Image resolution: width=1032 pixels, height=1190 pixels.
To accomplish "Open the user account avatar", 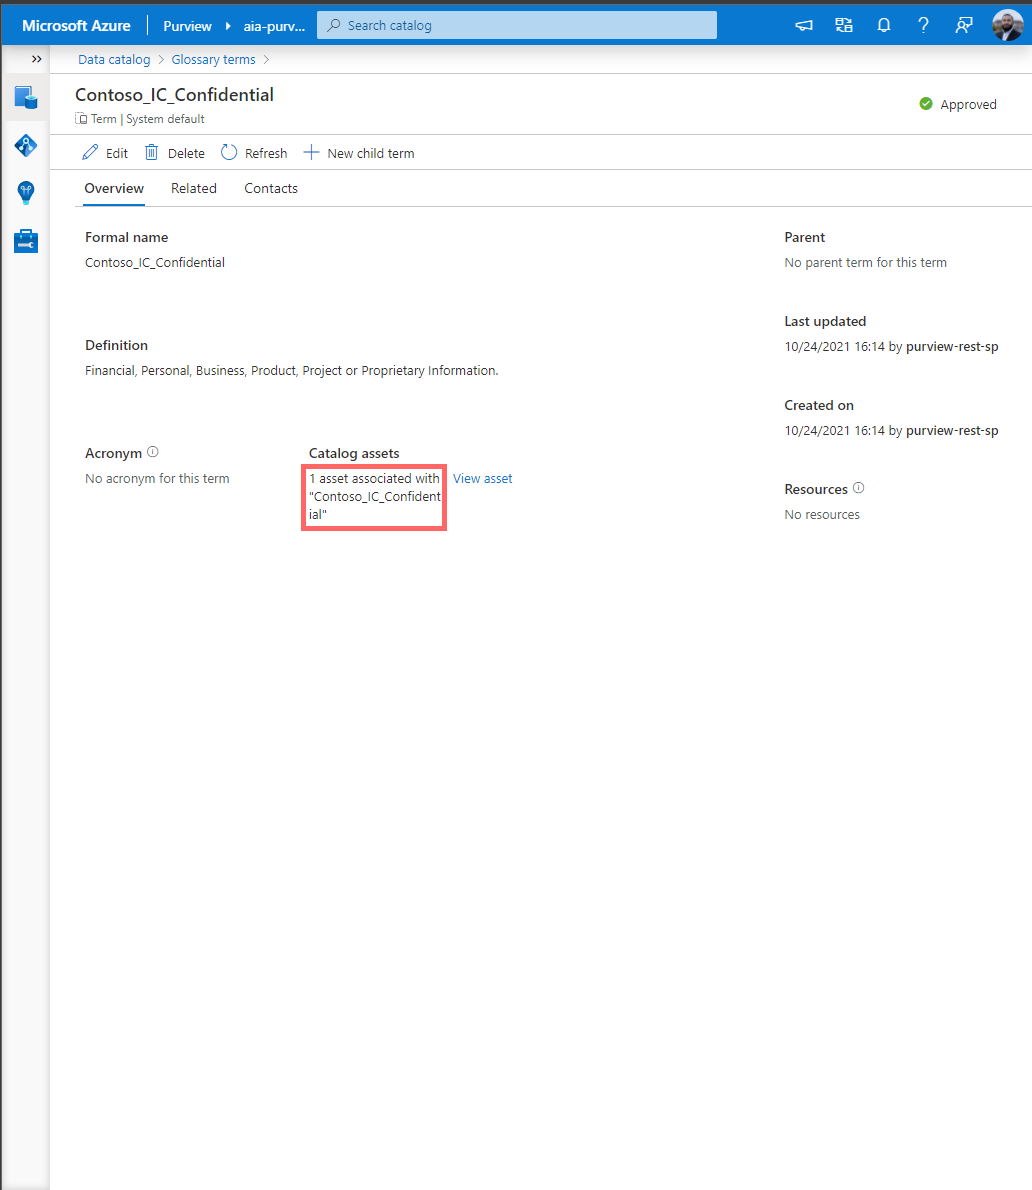I will [1008, 25].
